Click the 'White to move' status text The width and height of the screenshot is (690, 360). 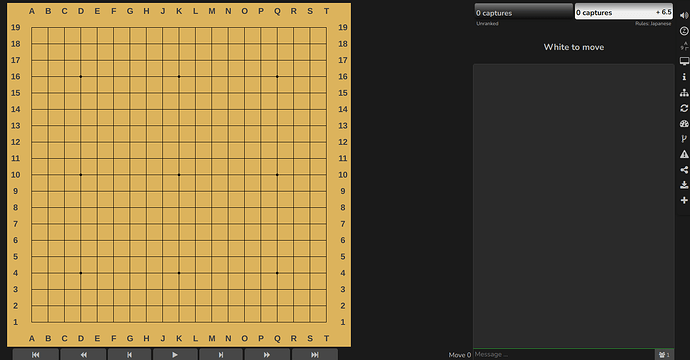573,47
